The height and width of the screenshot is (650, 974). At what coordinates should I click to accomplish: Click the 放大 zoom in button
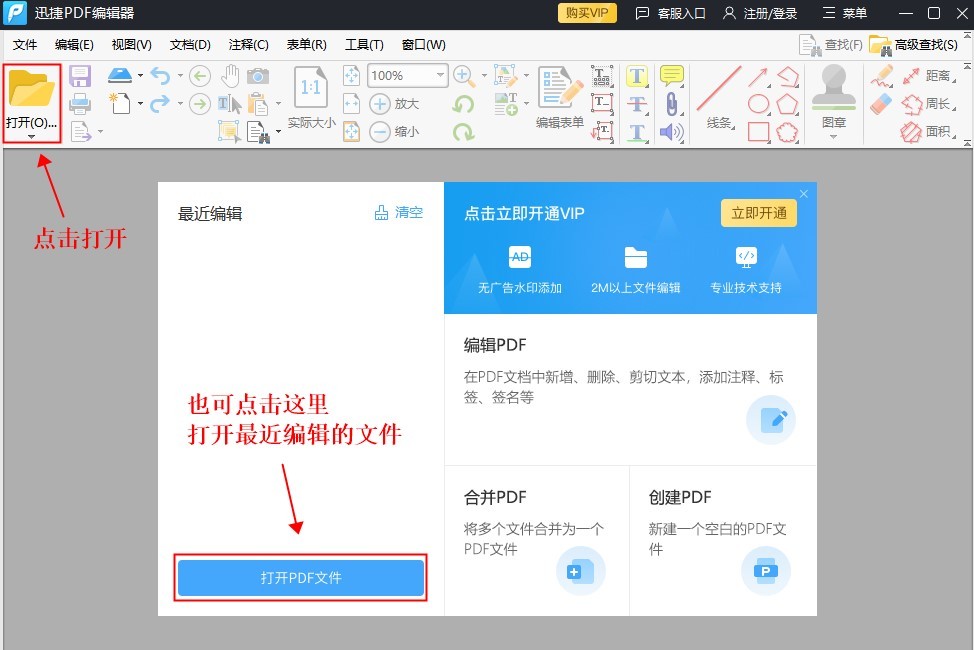394,104
